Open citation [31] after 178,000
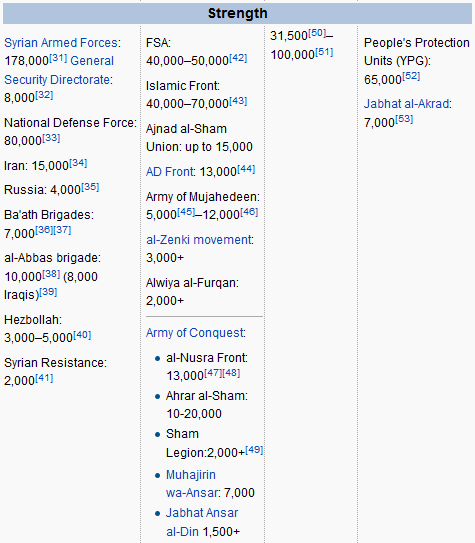The height and width of the screenshot is (543, 475). [x=58, y=57]
